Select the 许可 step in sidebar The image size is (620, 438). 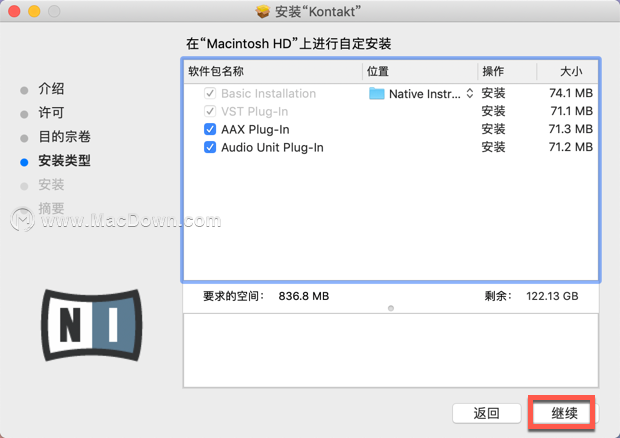pyautogui.click(x=51, y=113)
